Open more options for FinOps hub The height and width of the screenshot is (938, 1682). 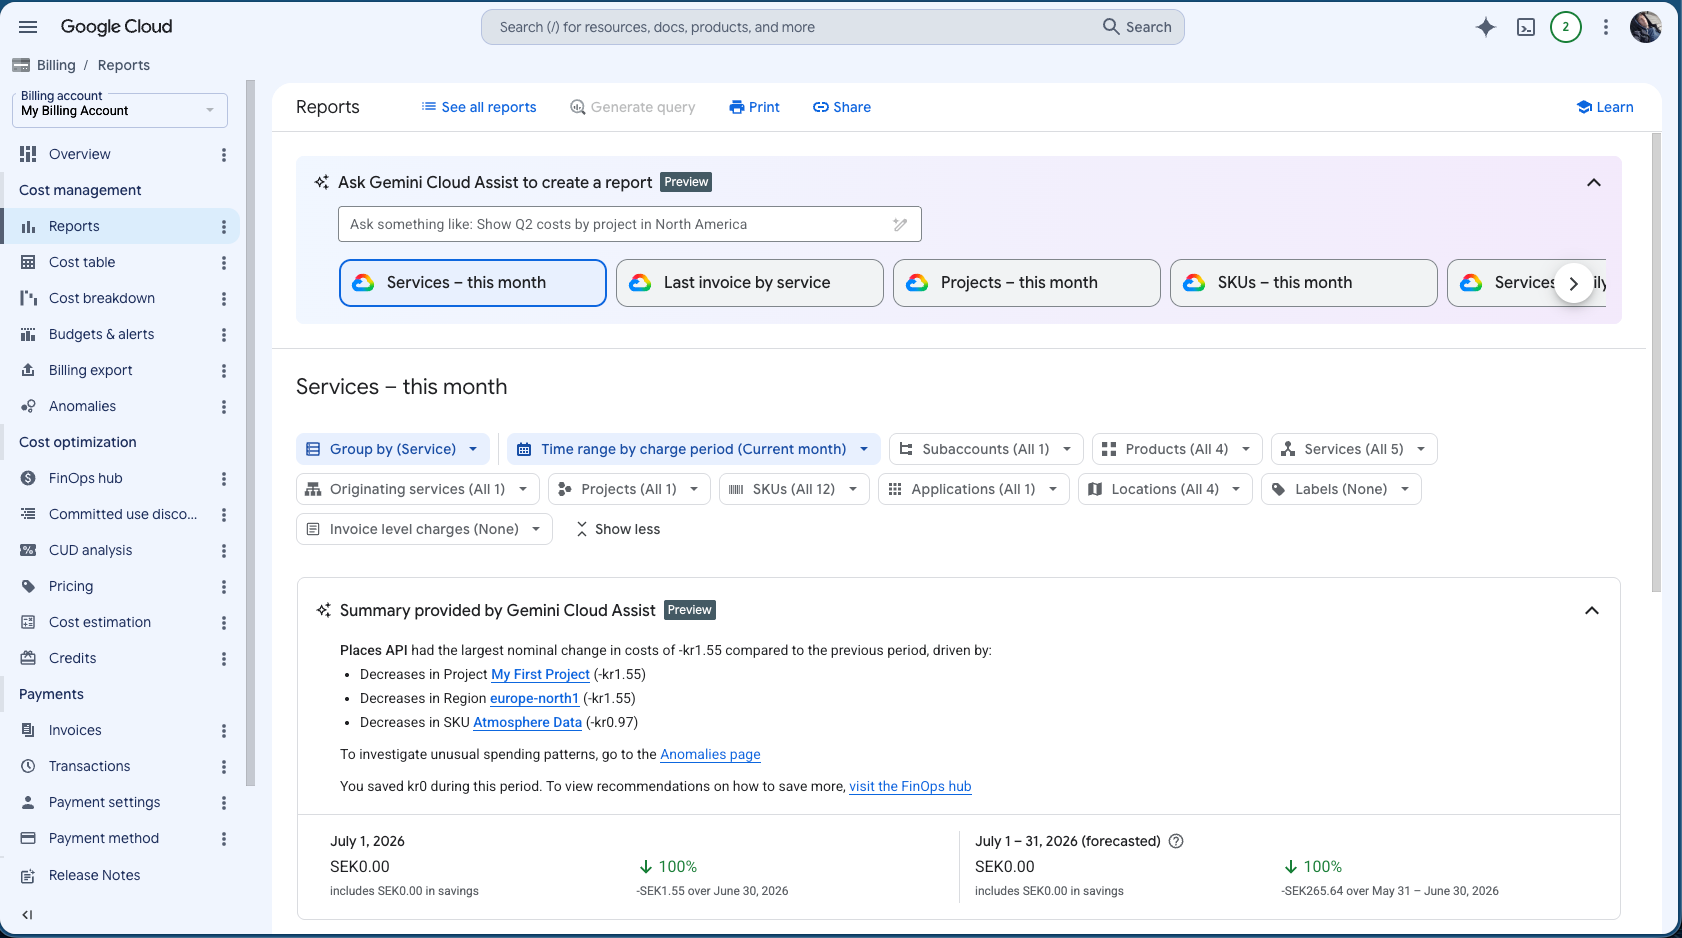tap(224, 479)
